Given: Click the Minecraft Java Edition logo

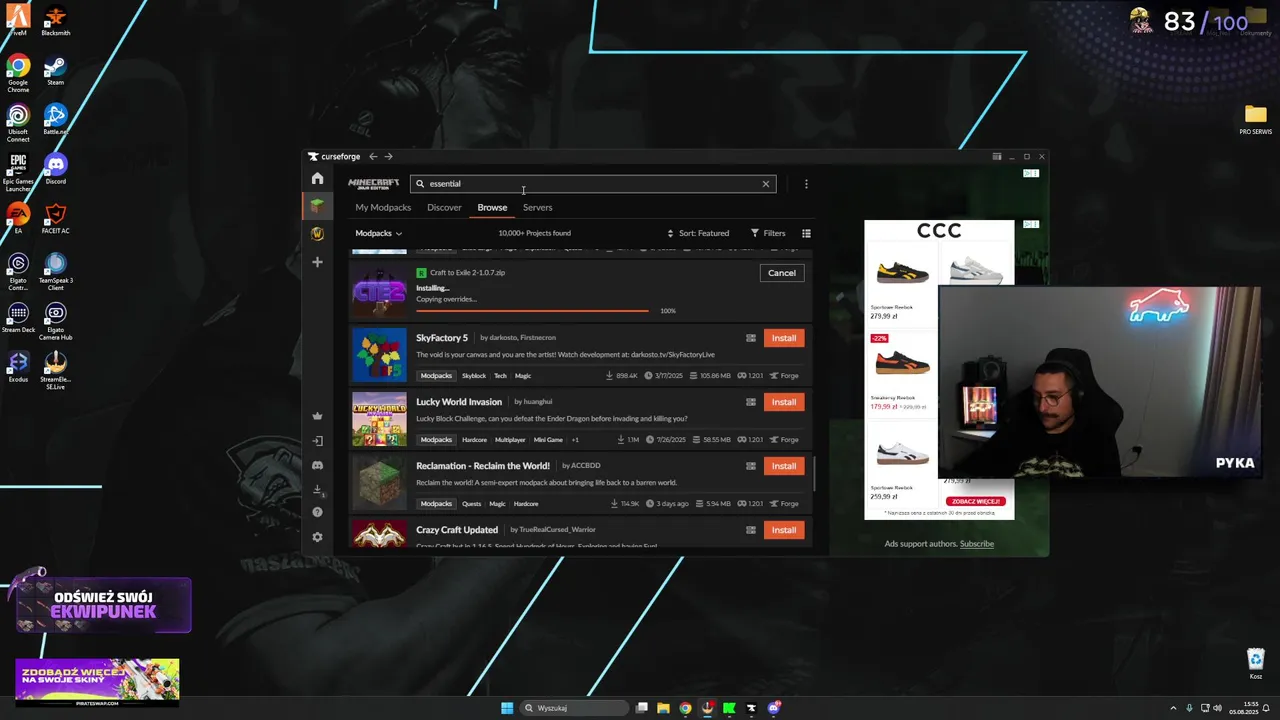Looking at the screenshot, I should [x=373, y=184].
